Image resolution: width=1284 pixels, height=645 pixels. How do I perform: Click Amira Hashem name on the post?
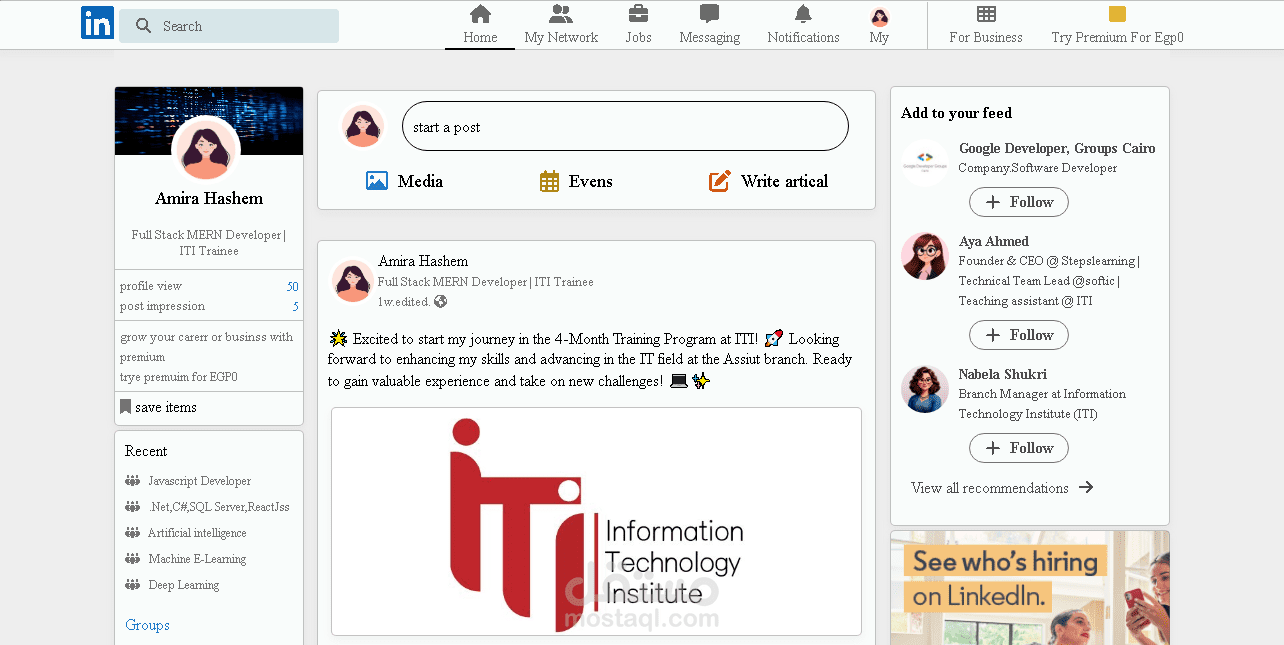point(423,261)
